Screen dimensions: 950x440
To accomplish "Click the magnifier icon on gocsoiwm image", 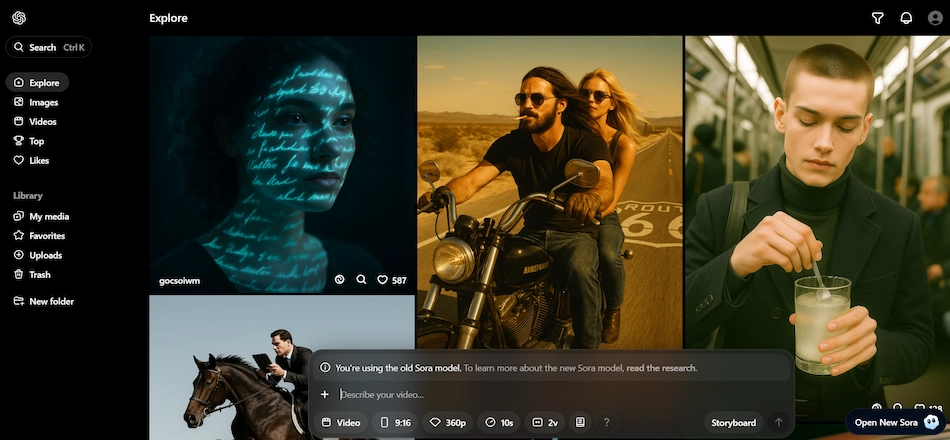I will pos(361,280).
